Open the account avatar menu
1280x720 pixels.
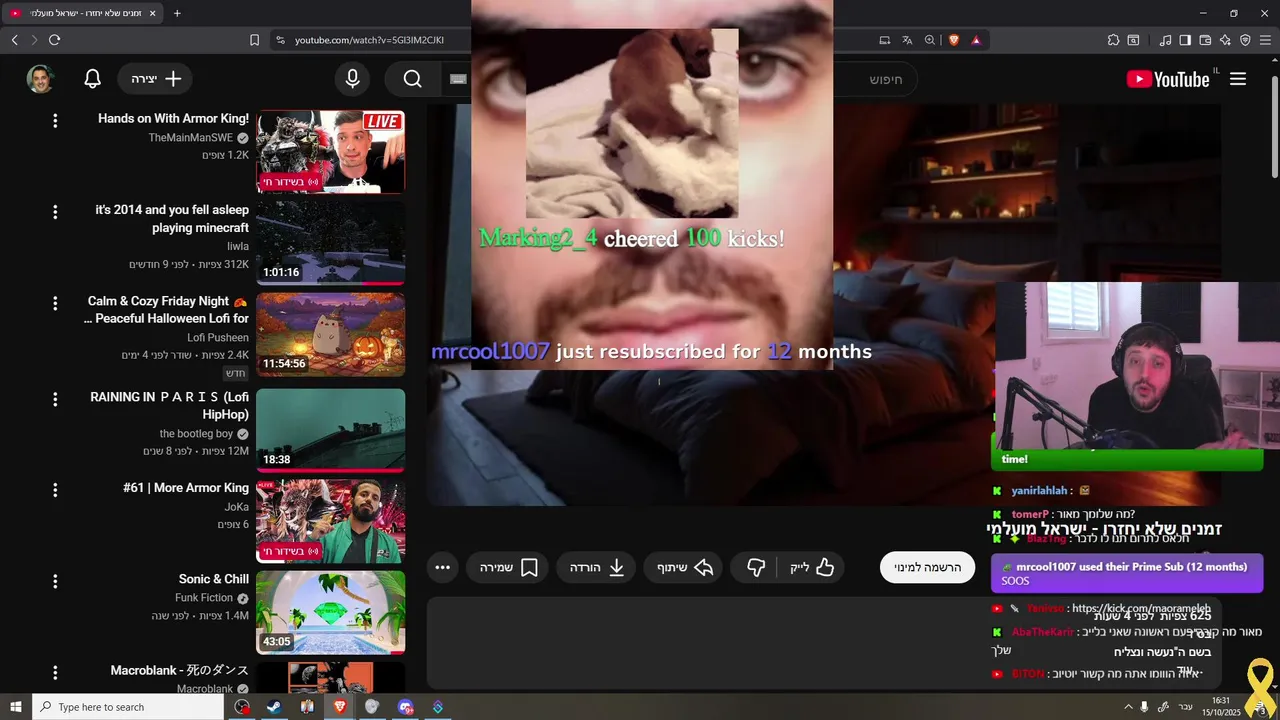click(x=40, y=79)
